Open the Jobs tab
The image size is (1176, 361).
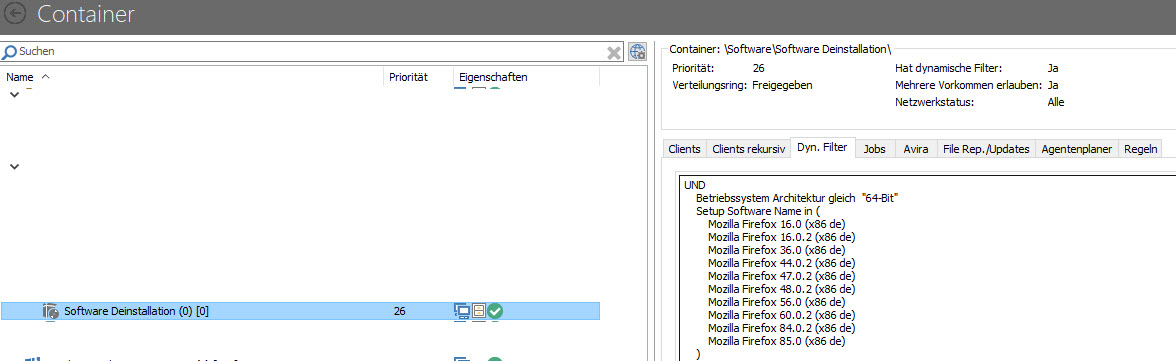pos(874,149)
